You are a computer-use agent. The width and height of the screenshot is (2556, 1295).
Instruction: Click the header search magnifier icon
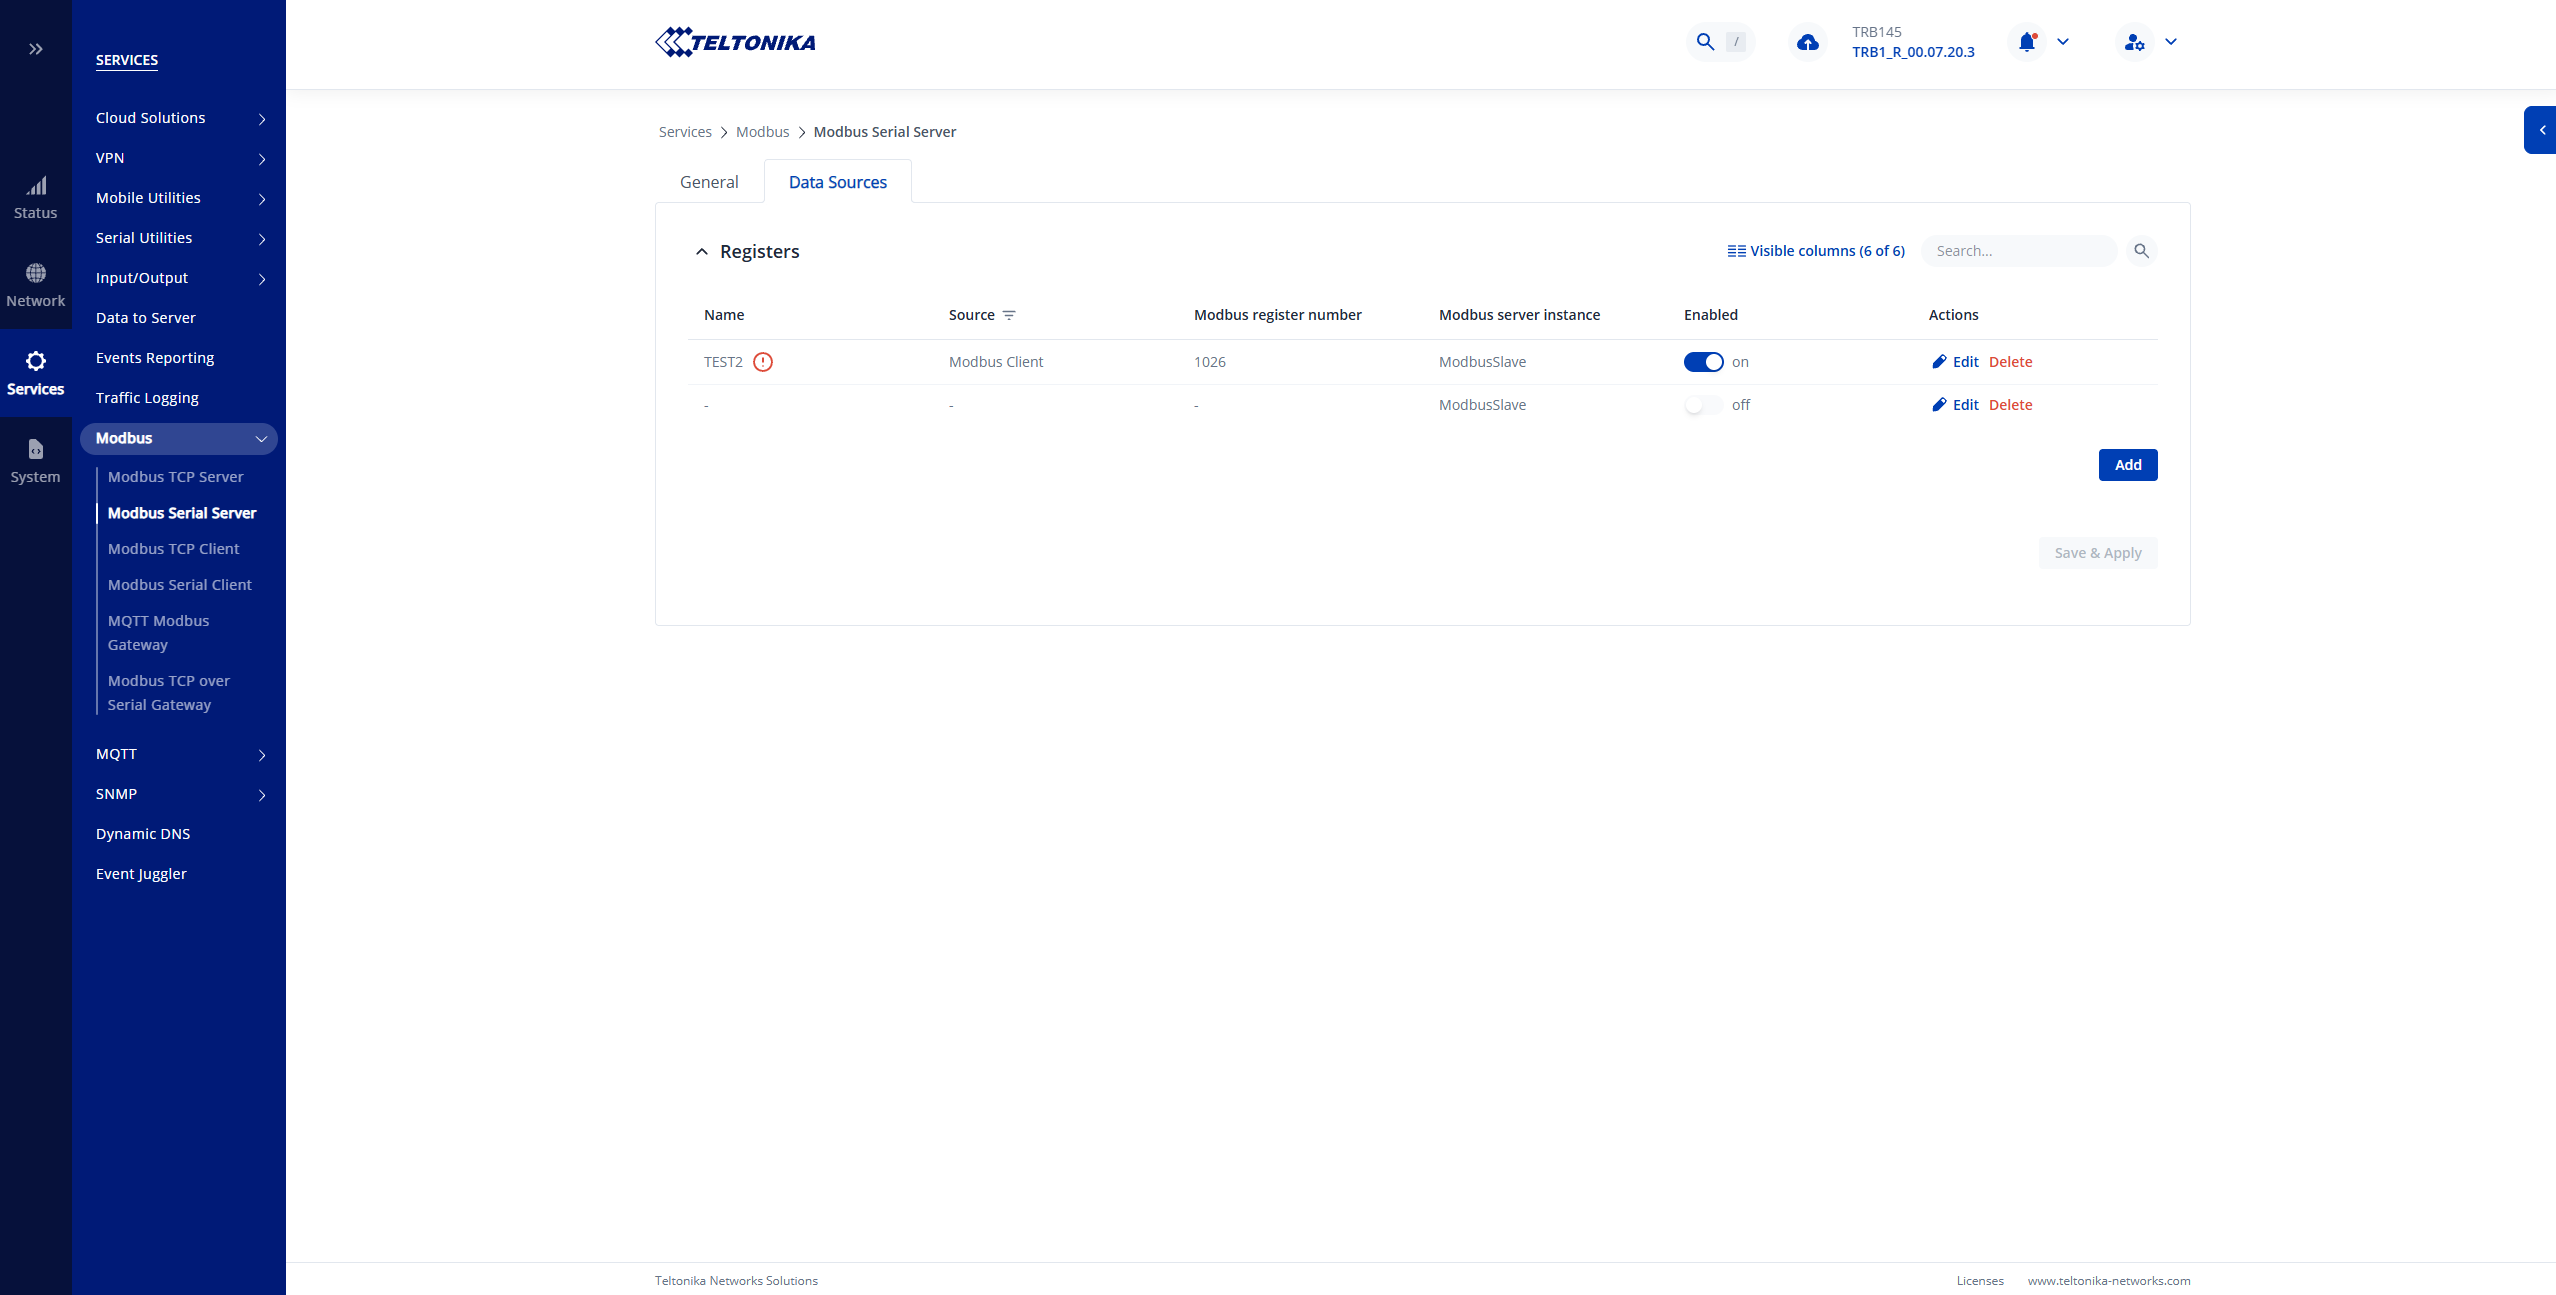tap(1705, 42)
